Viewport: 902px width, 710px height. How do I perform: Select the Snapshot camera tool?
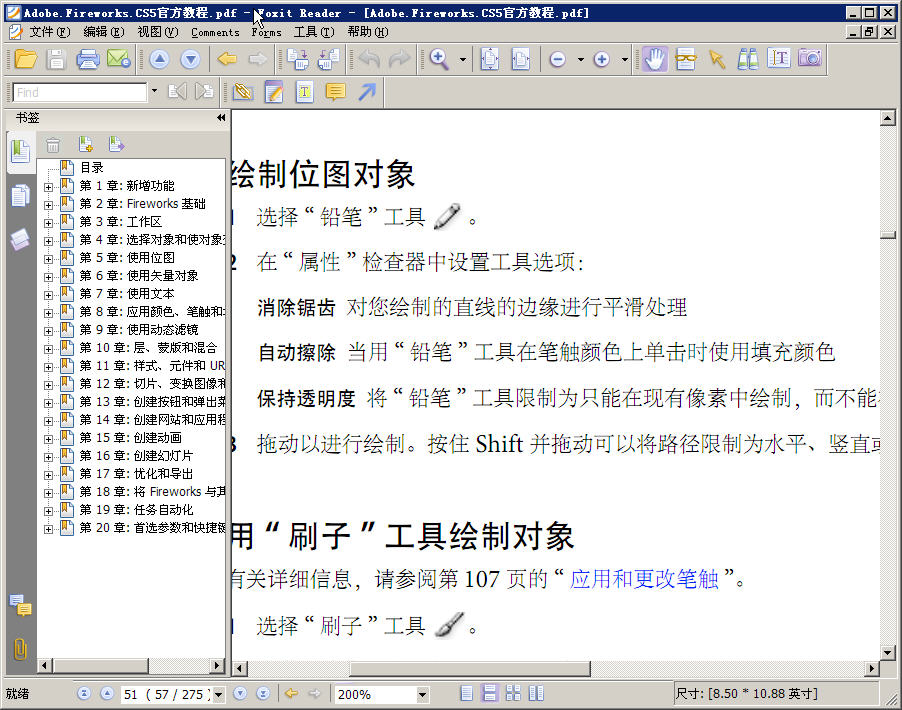(810, 59)
